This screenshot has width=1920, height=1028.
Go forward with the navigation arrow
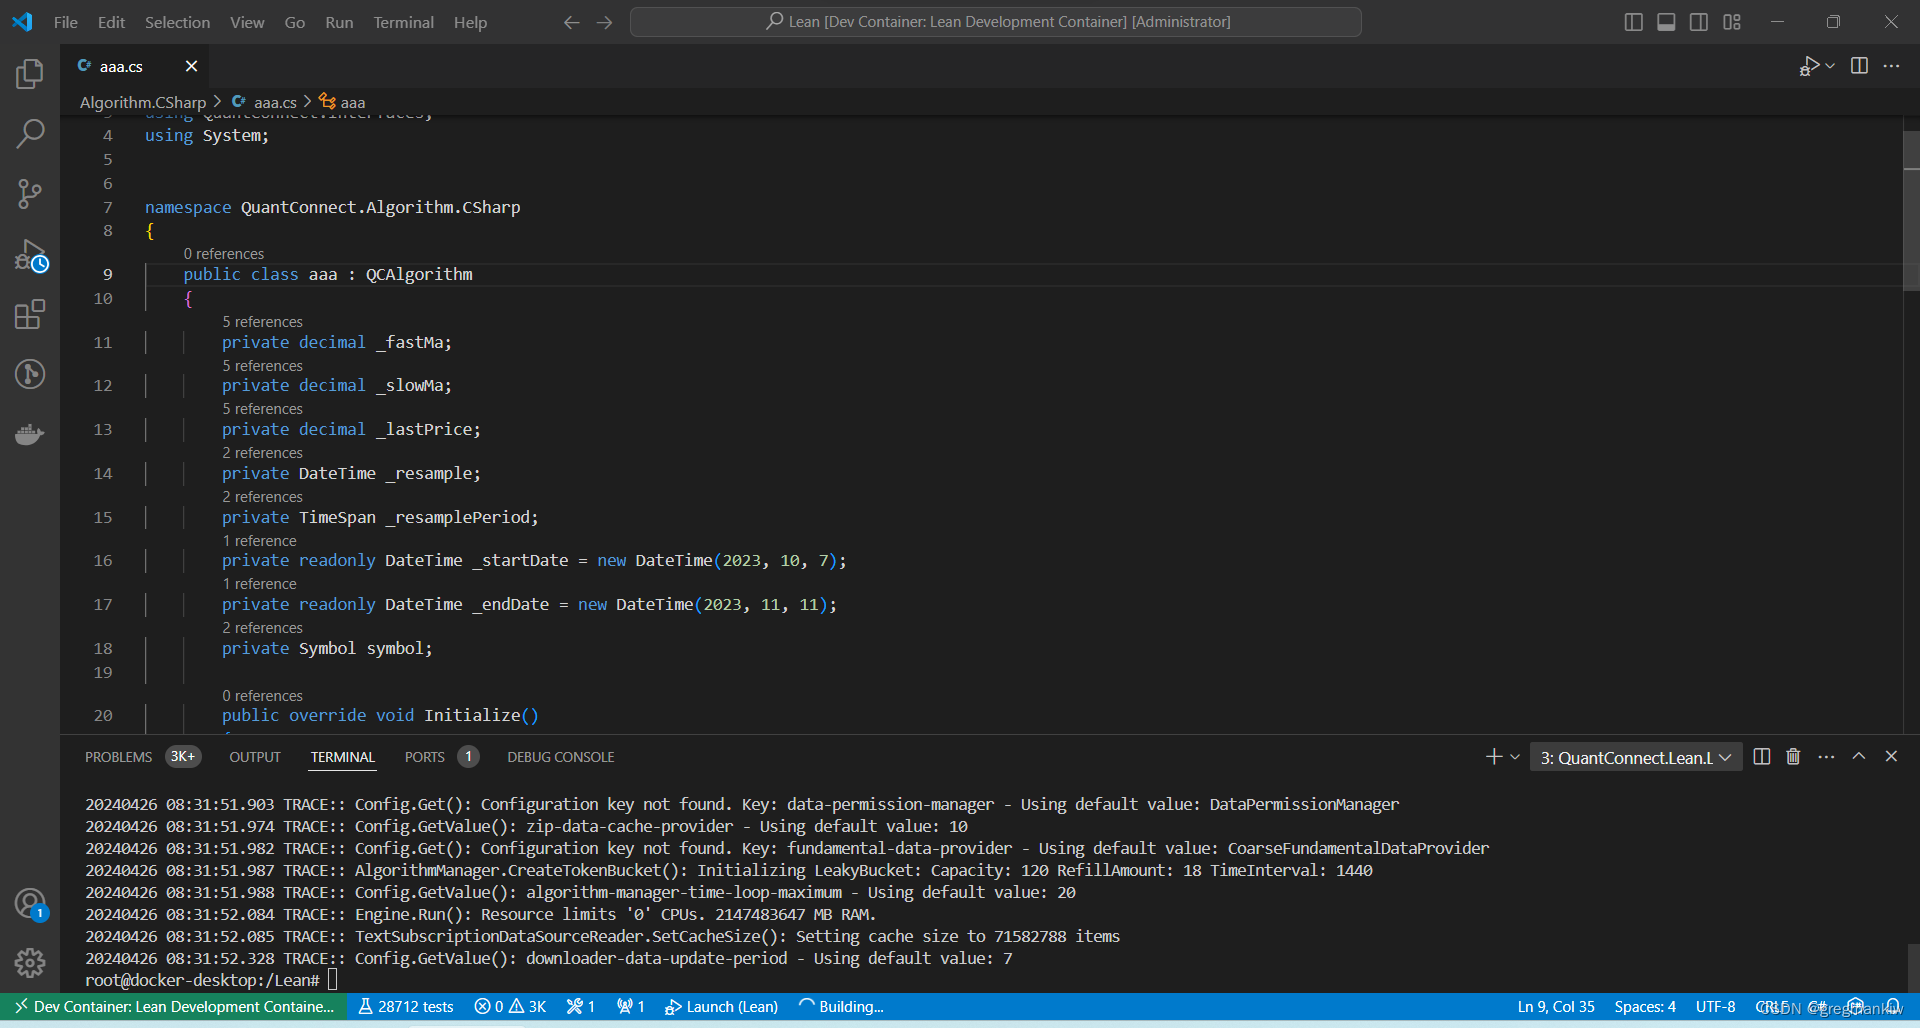(604, 22)
